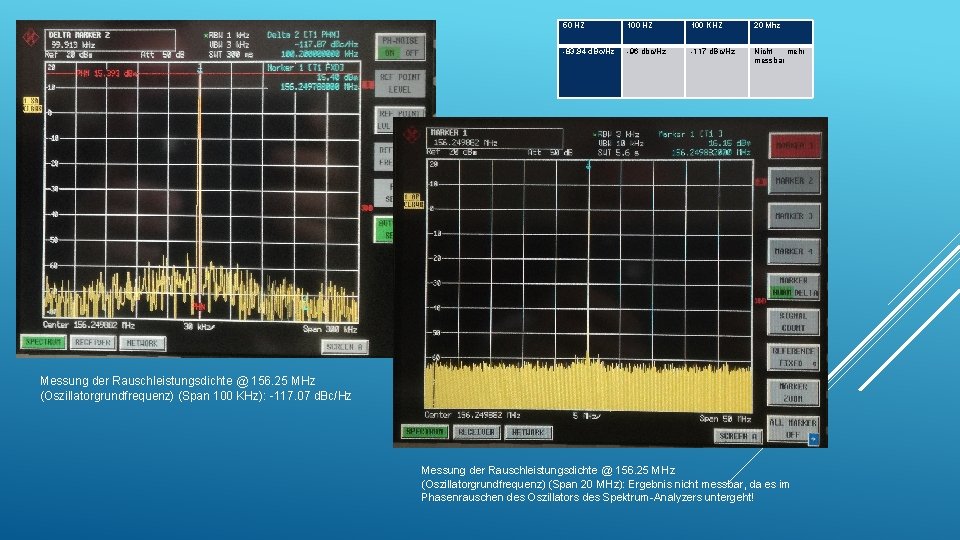Screen dimensions: 960x540
Task: Click the small blue arrow icon beside ALL MARKER OFF
Action: click(x=813, y=439)
